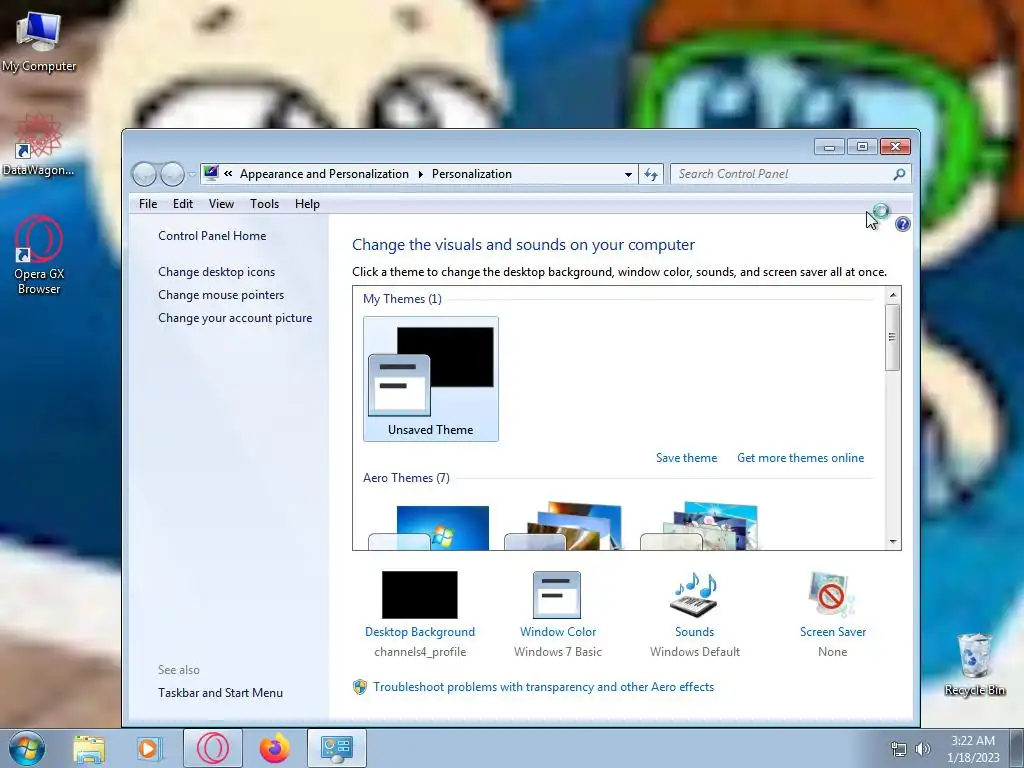Click Control Panel icon in address bar
This screenshot has height=768, width=1024.
[210, 173]
